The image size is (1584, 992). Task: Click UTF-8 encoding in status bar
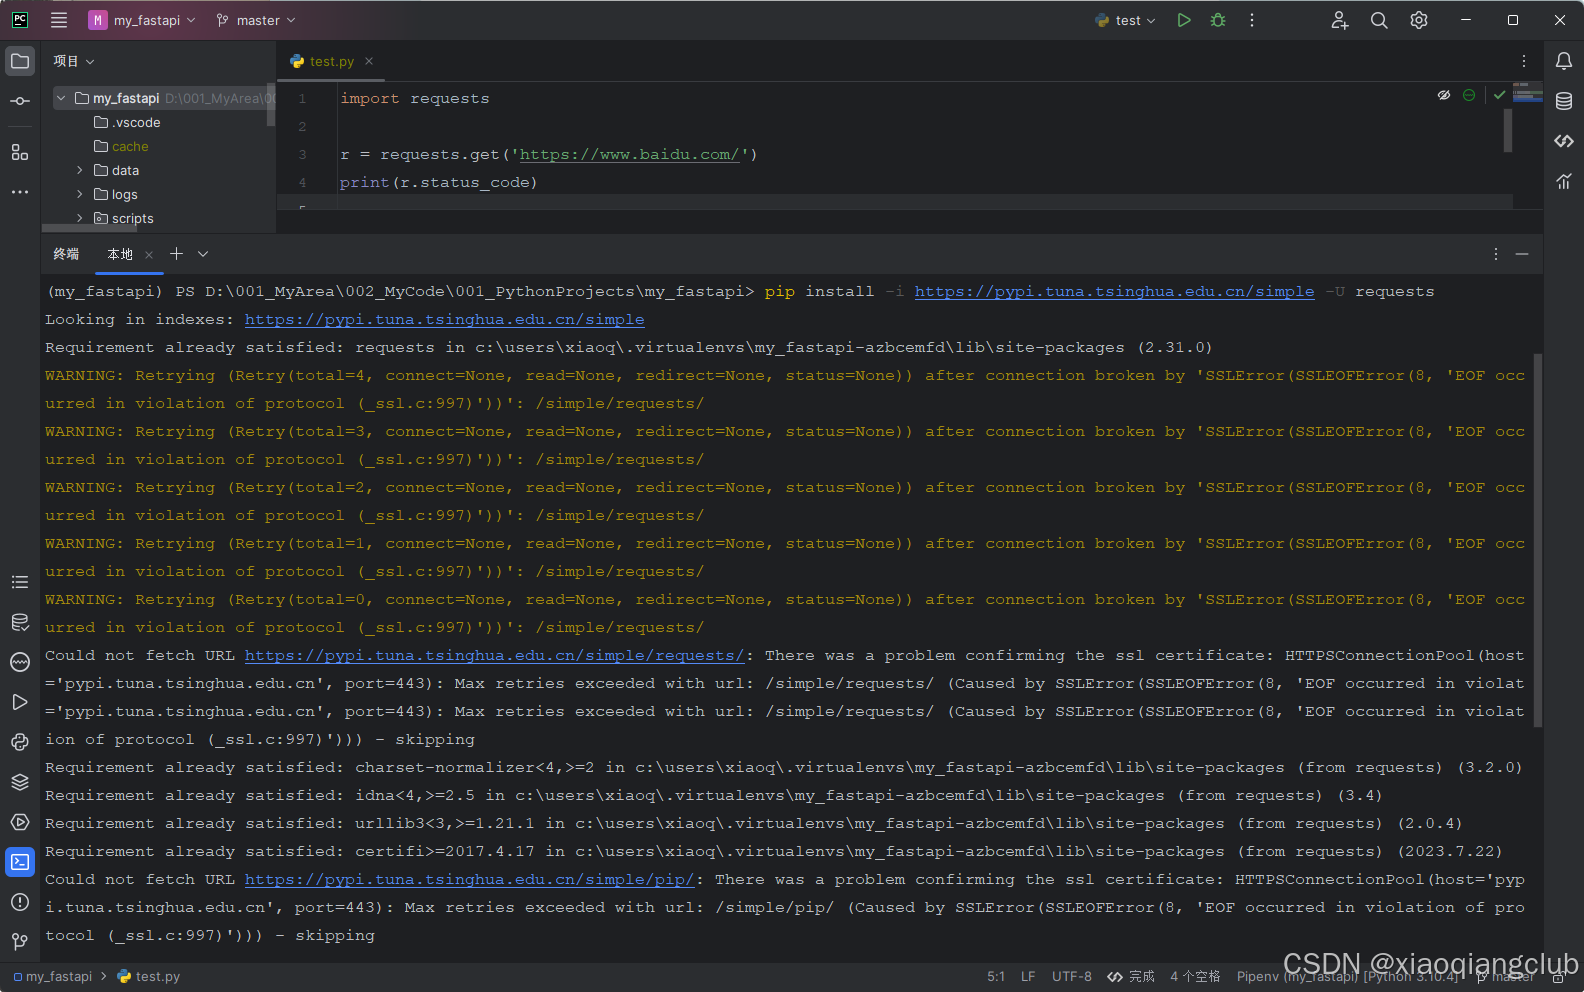(1072, 977)
